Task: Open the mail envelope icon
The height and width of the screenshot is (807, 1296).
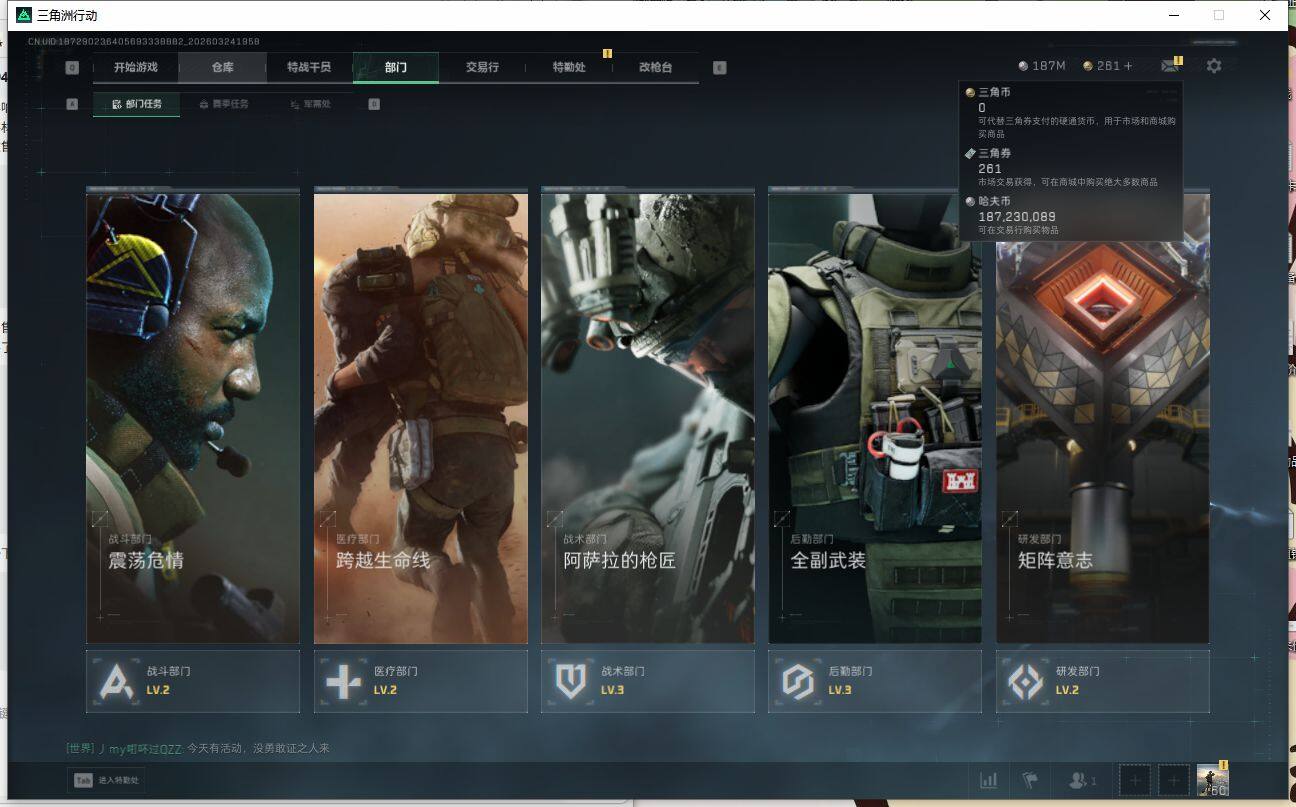Action: pos(1169,66)
